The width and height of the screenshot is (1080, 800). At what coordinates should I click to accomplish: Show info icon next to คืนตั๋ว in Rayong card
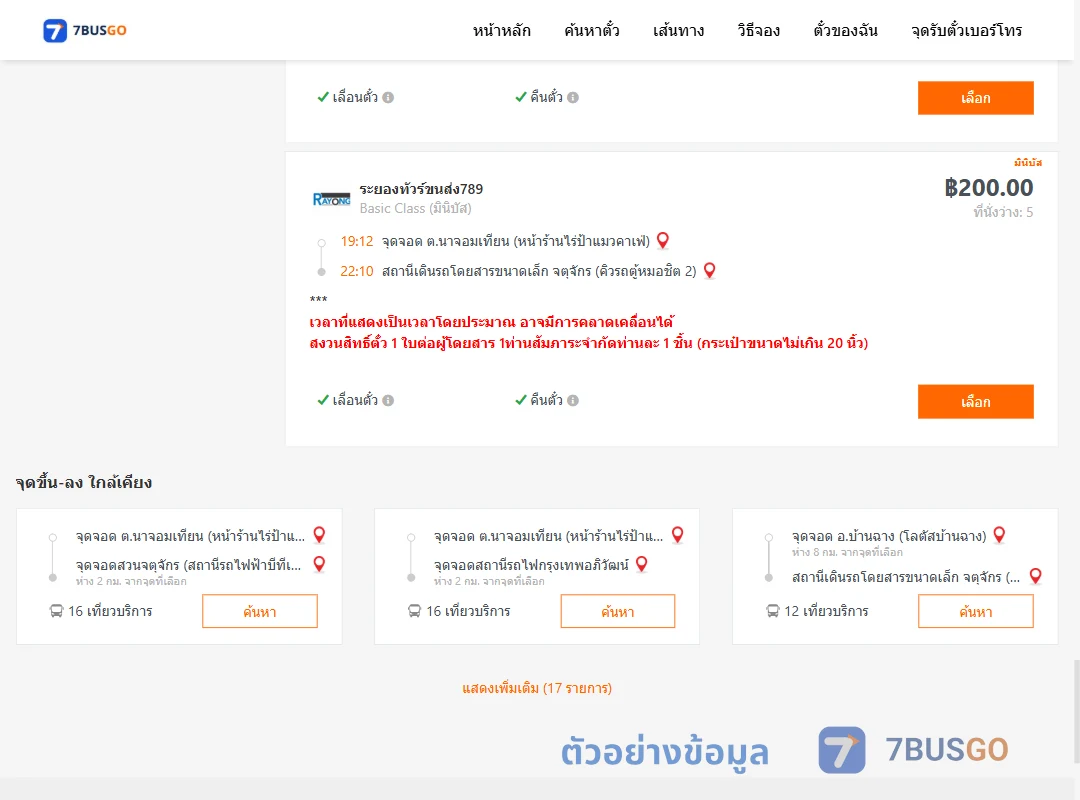click(x=573, y=400)
